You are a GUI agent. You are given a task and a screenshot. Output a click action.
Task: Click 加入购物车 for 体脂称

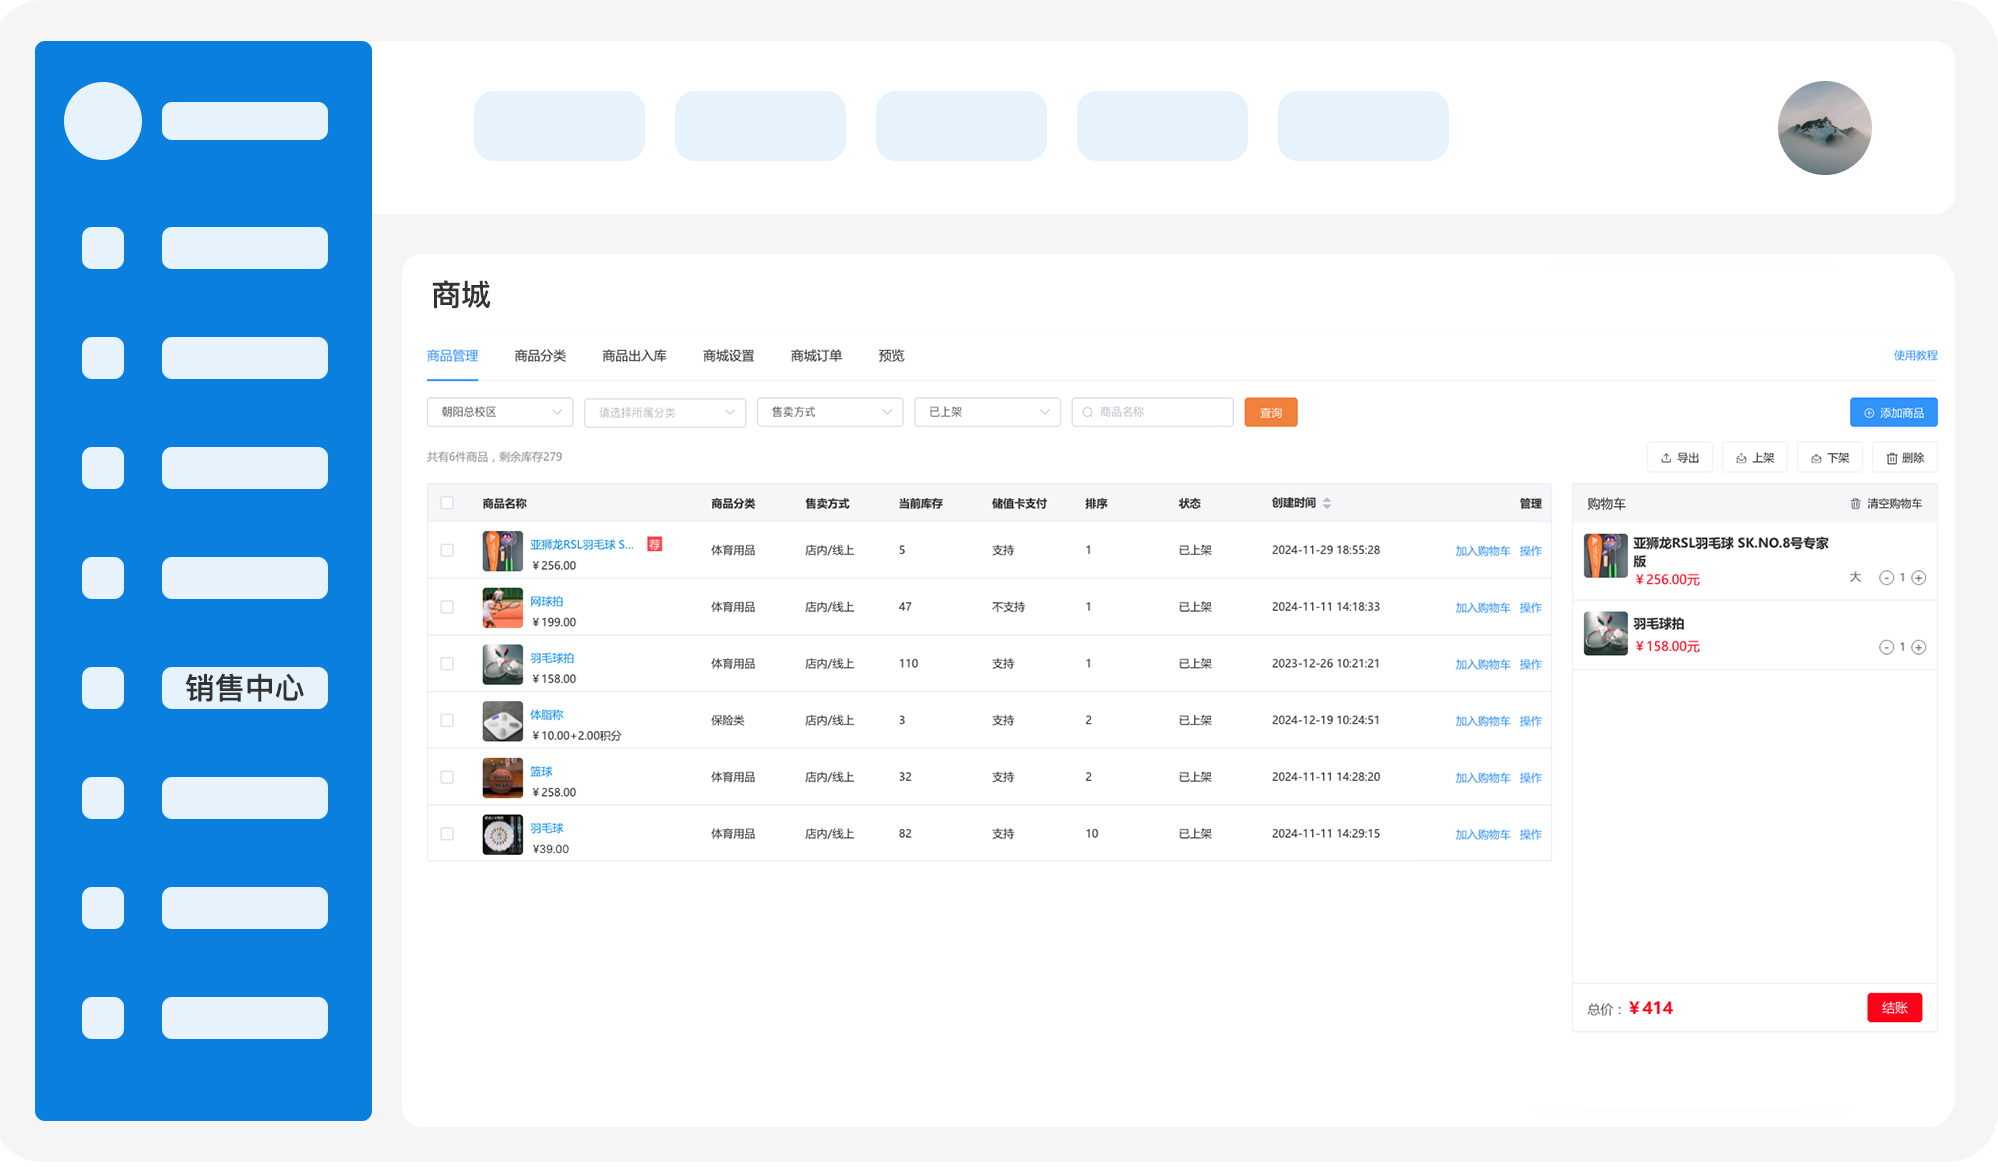1482,721
